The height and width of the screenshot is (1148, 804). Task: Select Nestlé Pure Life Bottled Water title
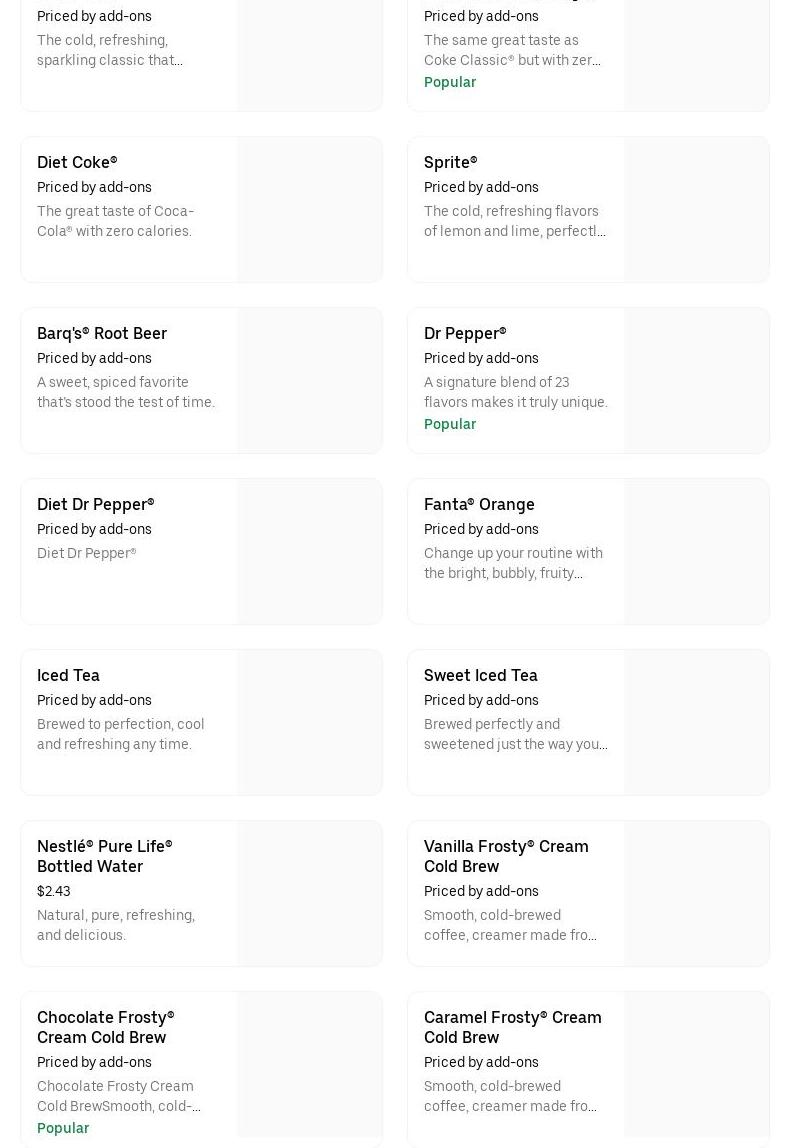(104, 856)
